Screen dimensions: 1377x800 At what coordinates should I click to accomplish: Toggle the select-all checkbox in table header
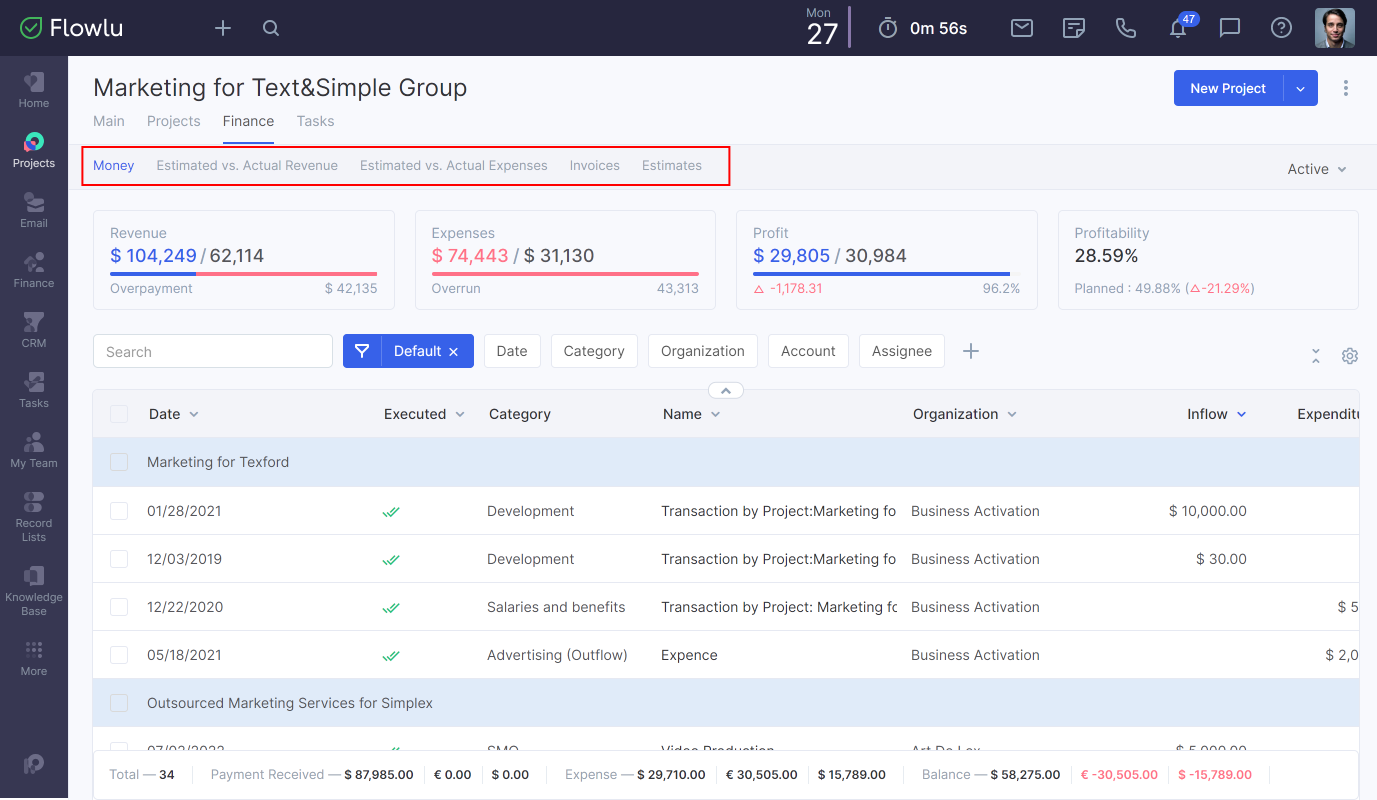pos(119,414)
